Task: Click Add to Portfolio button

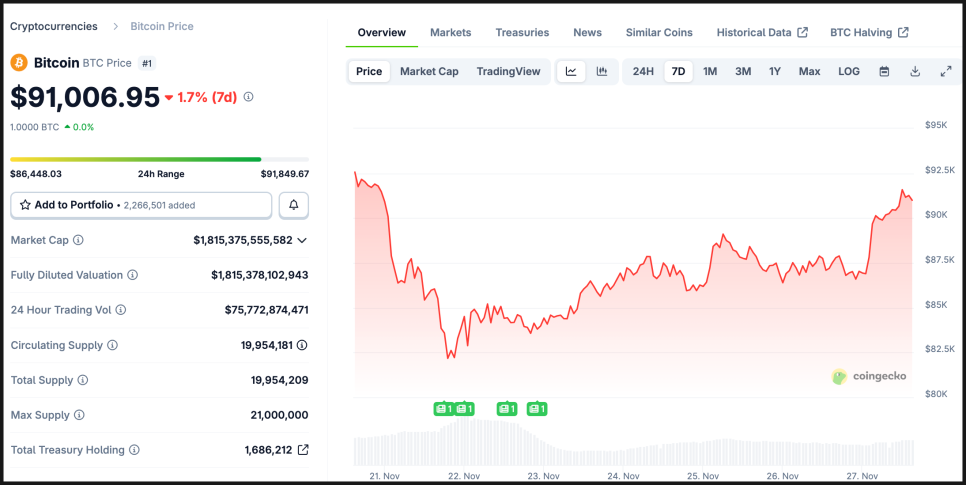Action: tap(141, 205)
